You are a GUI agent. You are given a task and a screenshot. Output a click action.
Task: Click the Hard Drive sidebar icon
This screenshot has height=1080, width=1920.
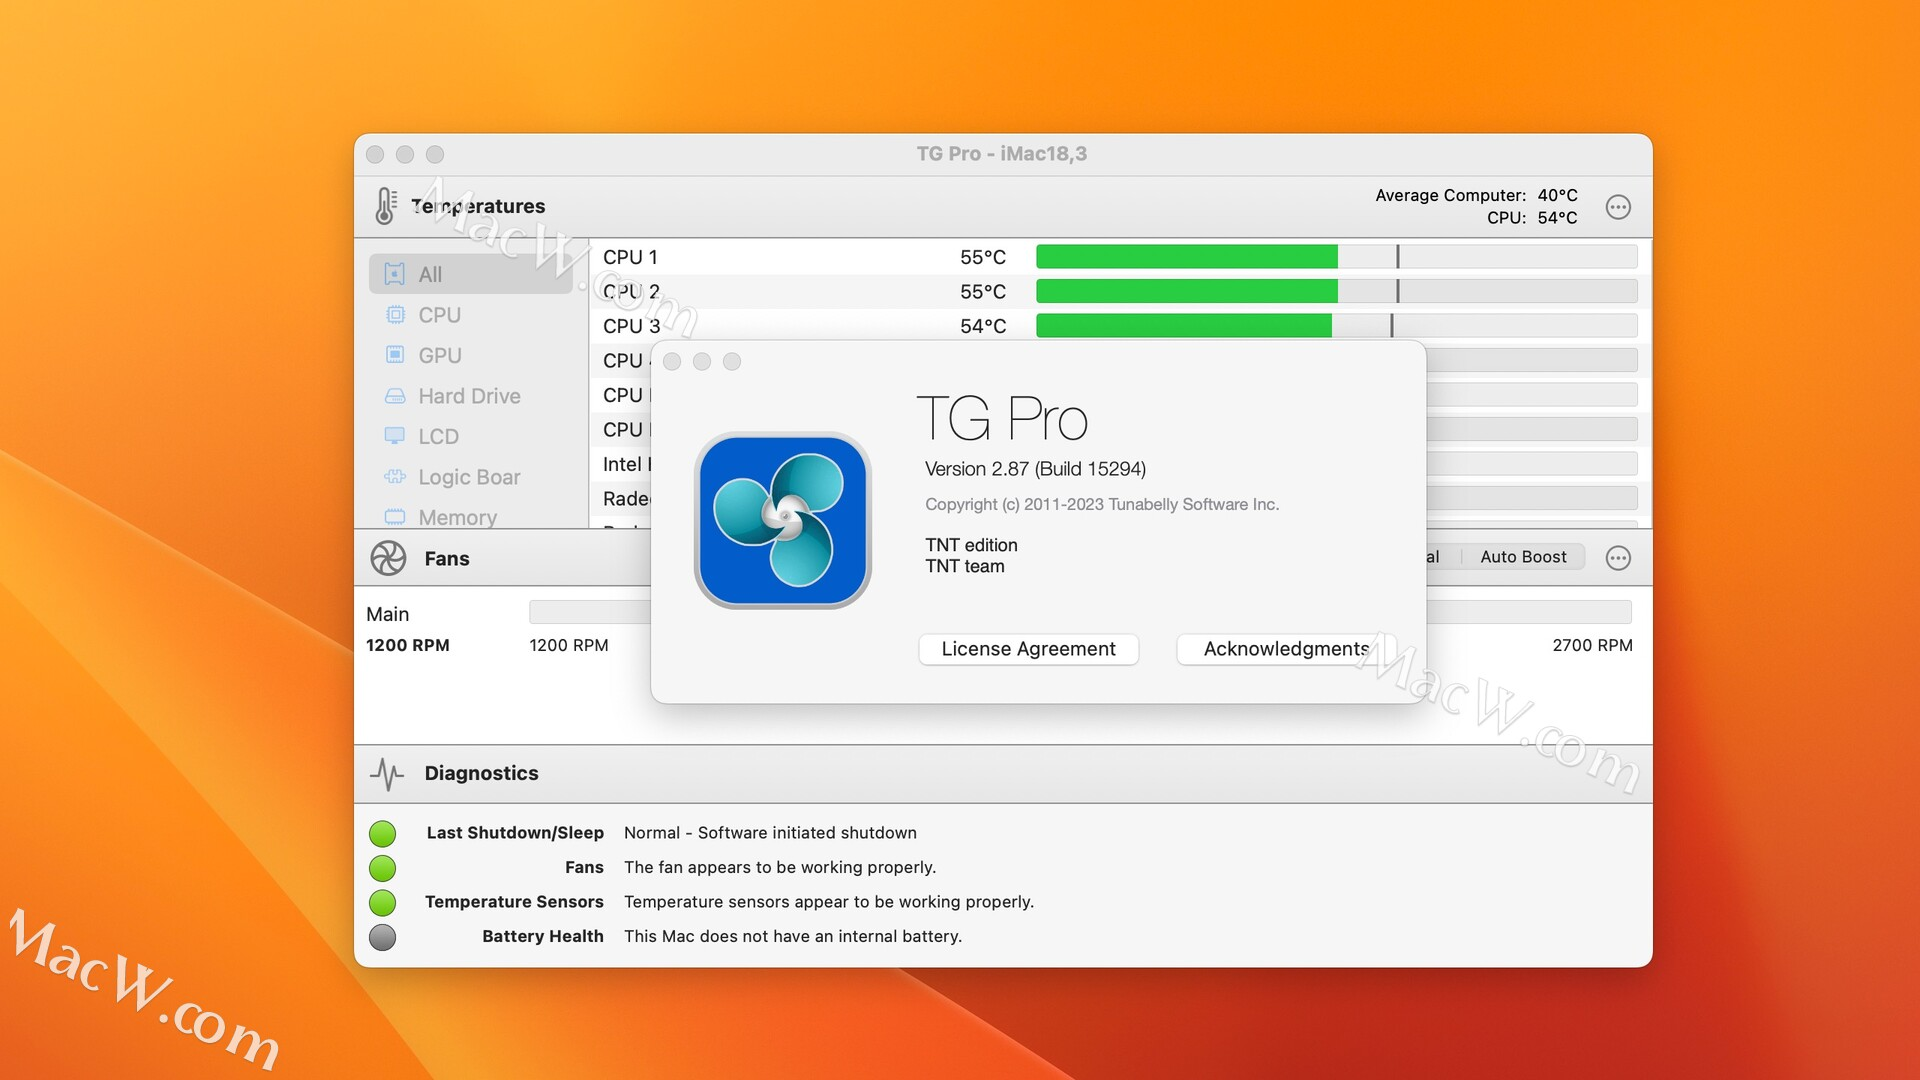pyautogui.click(x=395, y=396)
